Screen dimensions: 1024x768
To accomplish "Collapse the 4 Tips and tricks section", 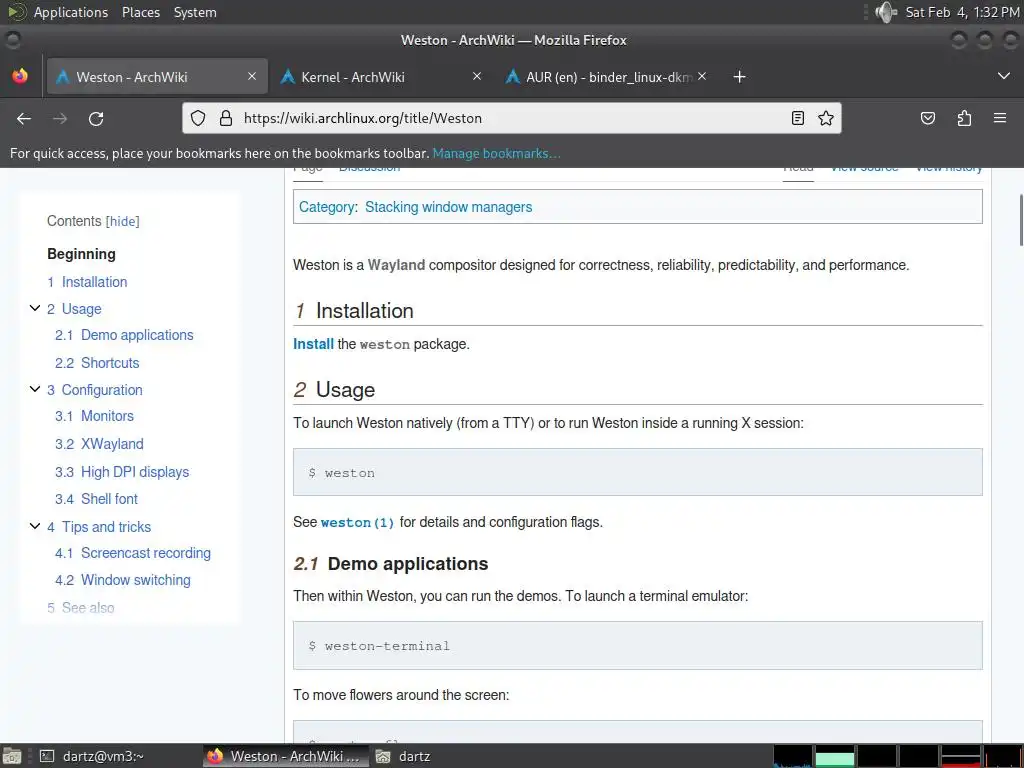I will (x=35, y=526).
